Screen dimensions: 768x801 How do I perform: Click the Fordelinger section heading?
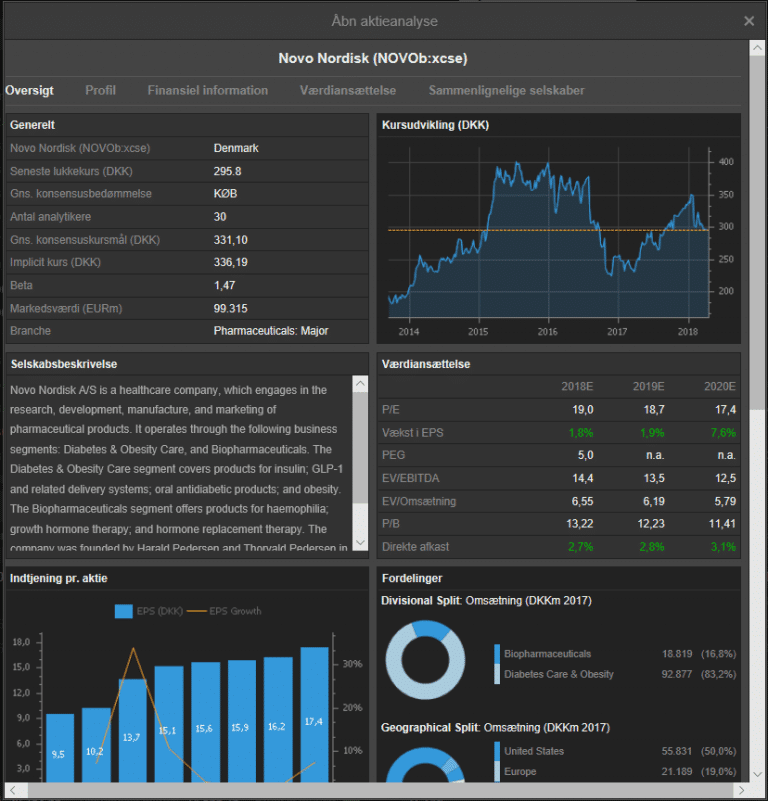[x=412, y=578]
